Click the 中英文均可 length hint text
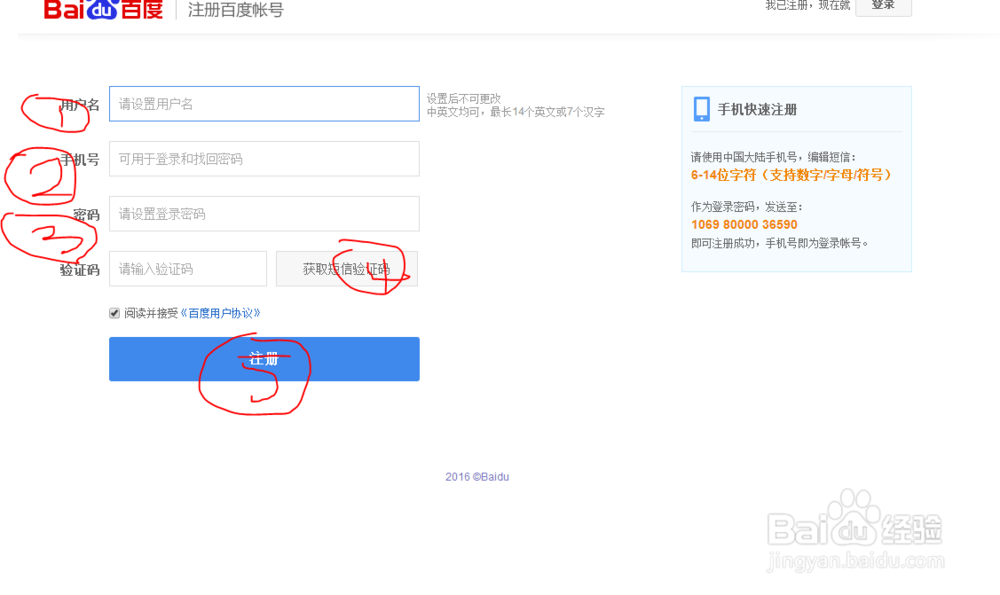 tap(515, 112)
